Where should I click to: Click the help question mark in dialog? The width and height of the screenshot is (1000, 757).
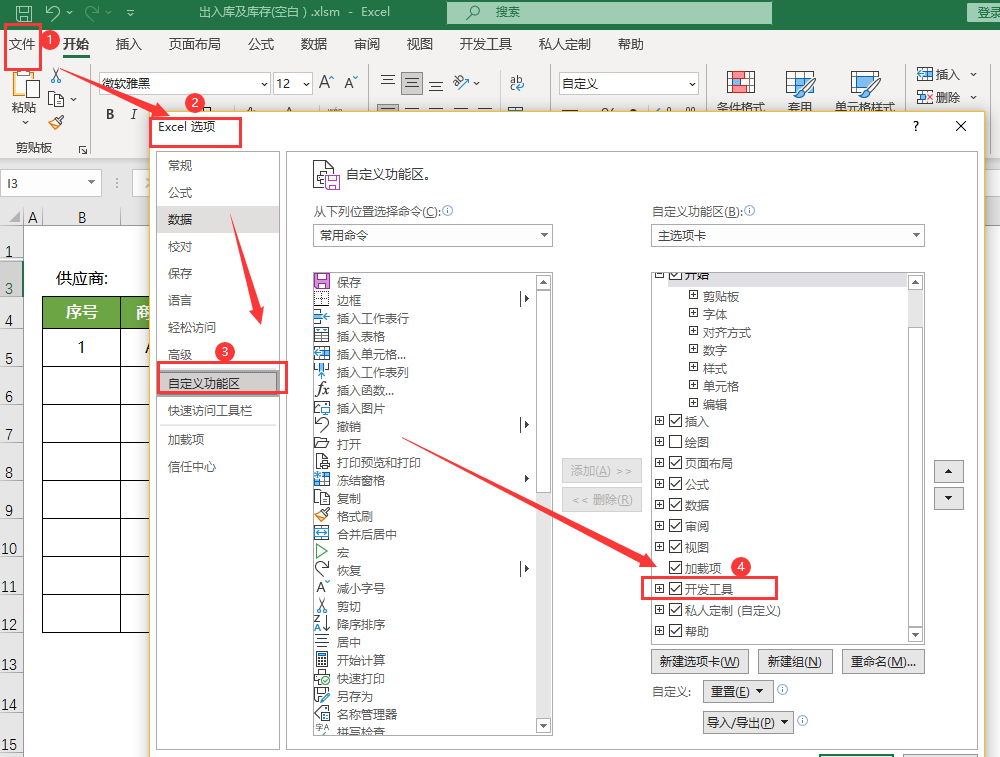click(916, 126)
